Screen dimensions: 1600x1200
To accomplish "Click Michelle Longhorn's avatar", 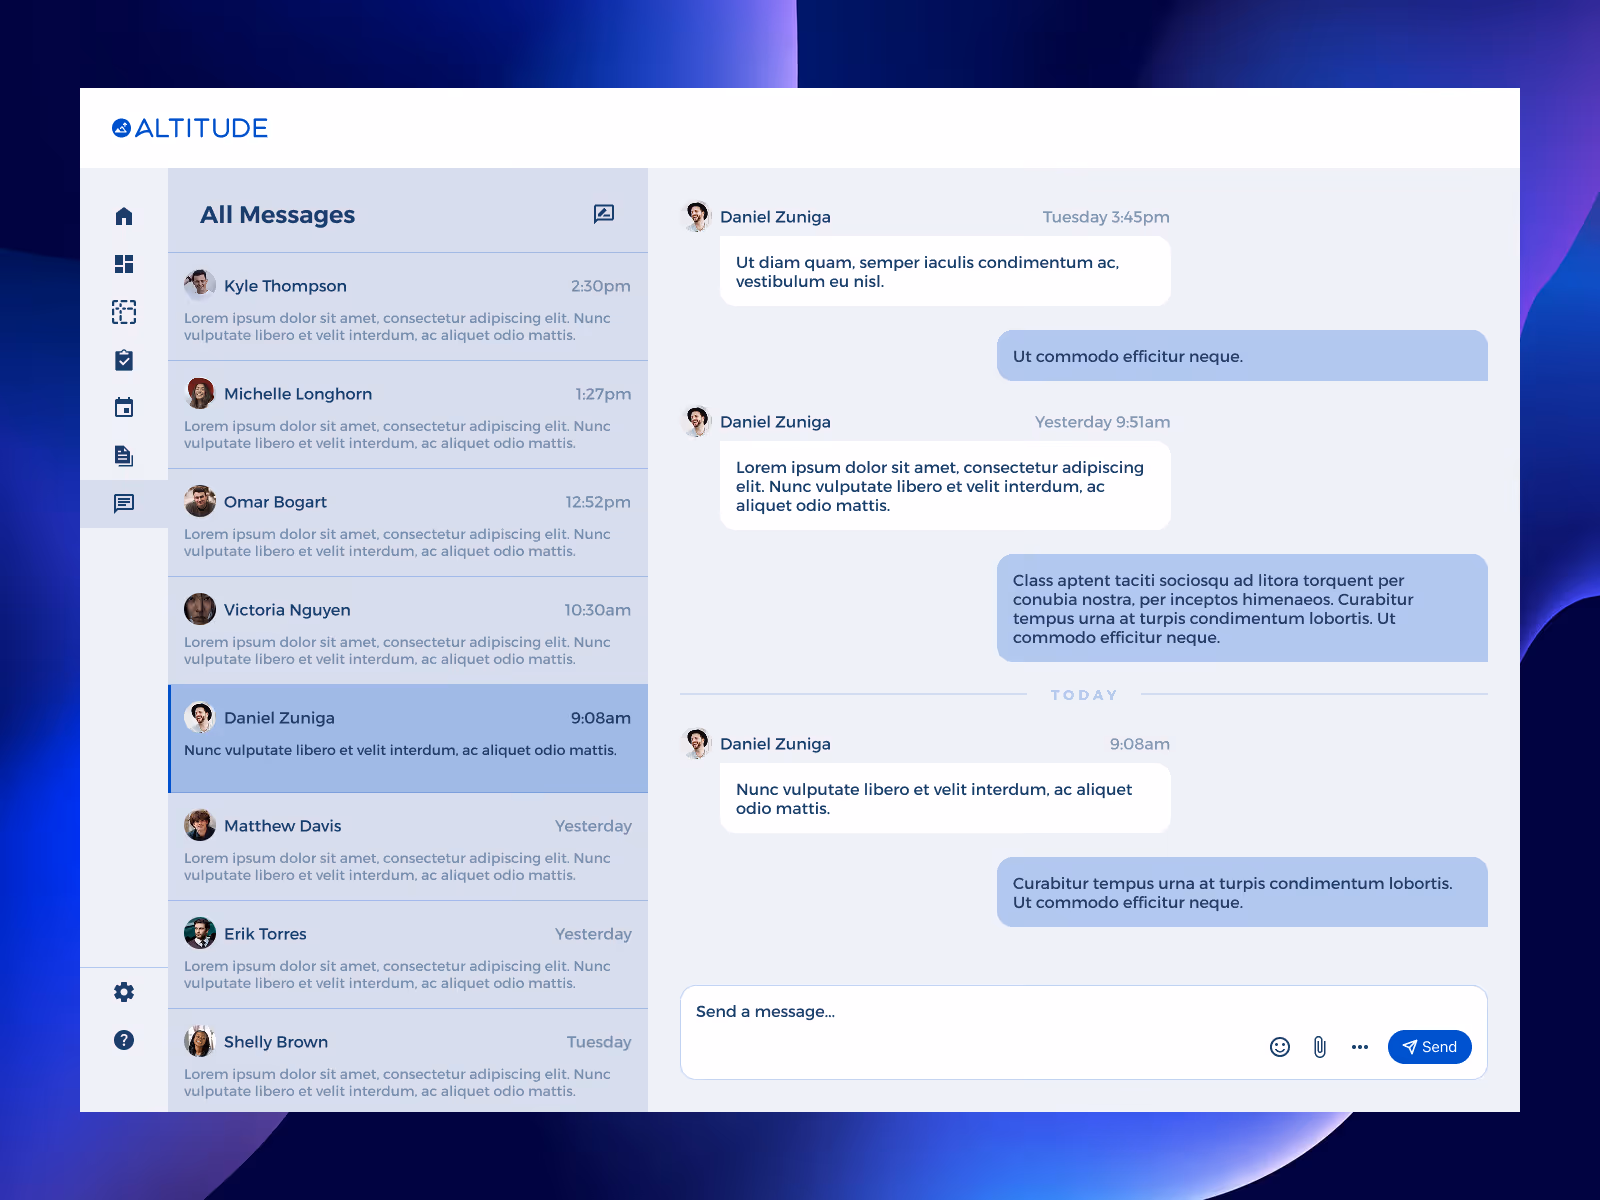I will [x=200, y=393].
